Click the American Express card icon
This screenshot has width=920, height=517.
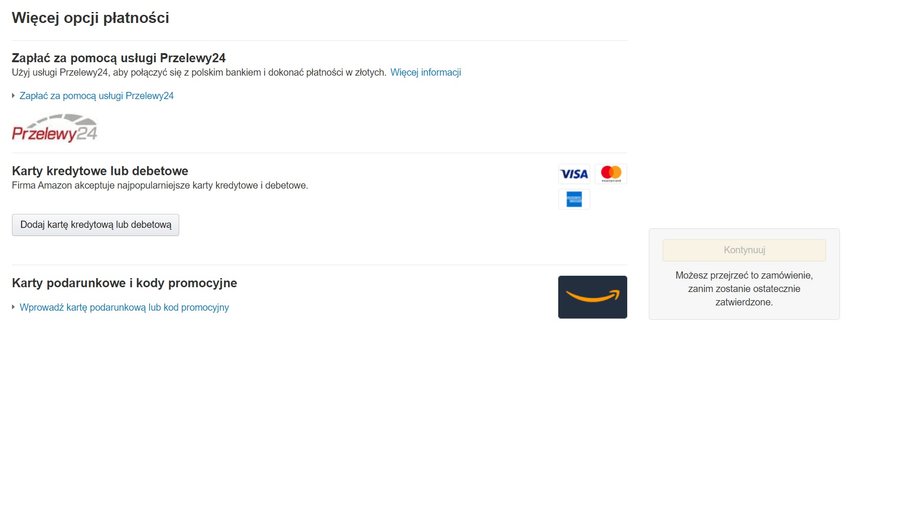(574, 200)
